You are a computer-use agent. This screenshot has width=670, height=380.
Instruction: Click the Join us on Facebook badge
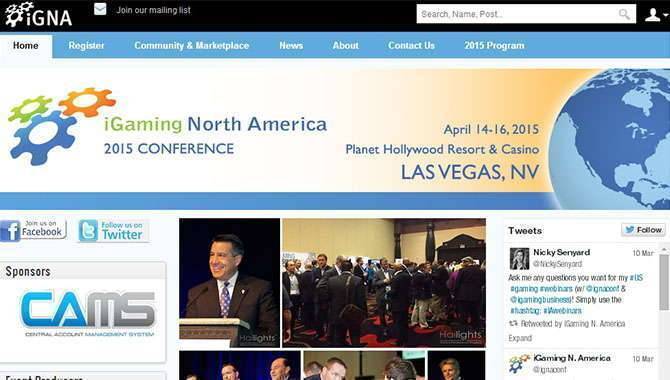pyautogui.click(x=33, y=230)
